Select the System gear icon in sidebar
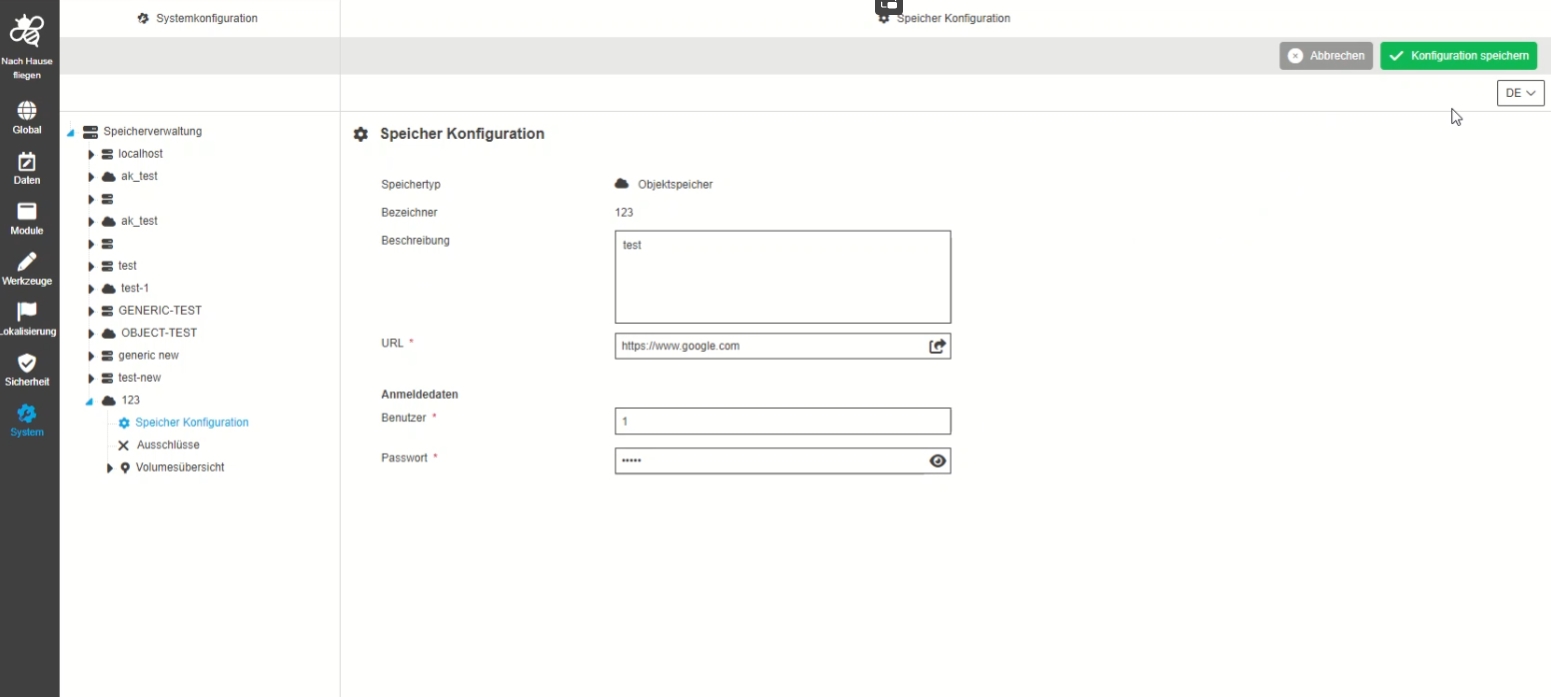Screen dimensions: 1551x697 [x=27, y=413]
